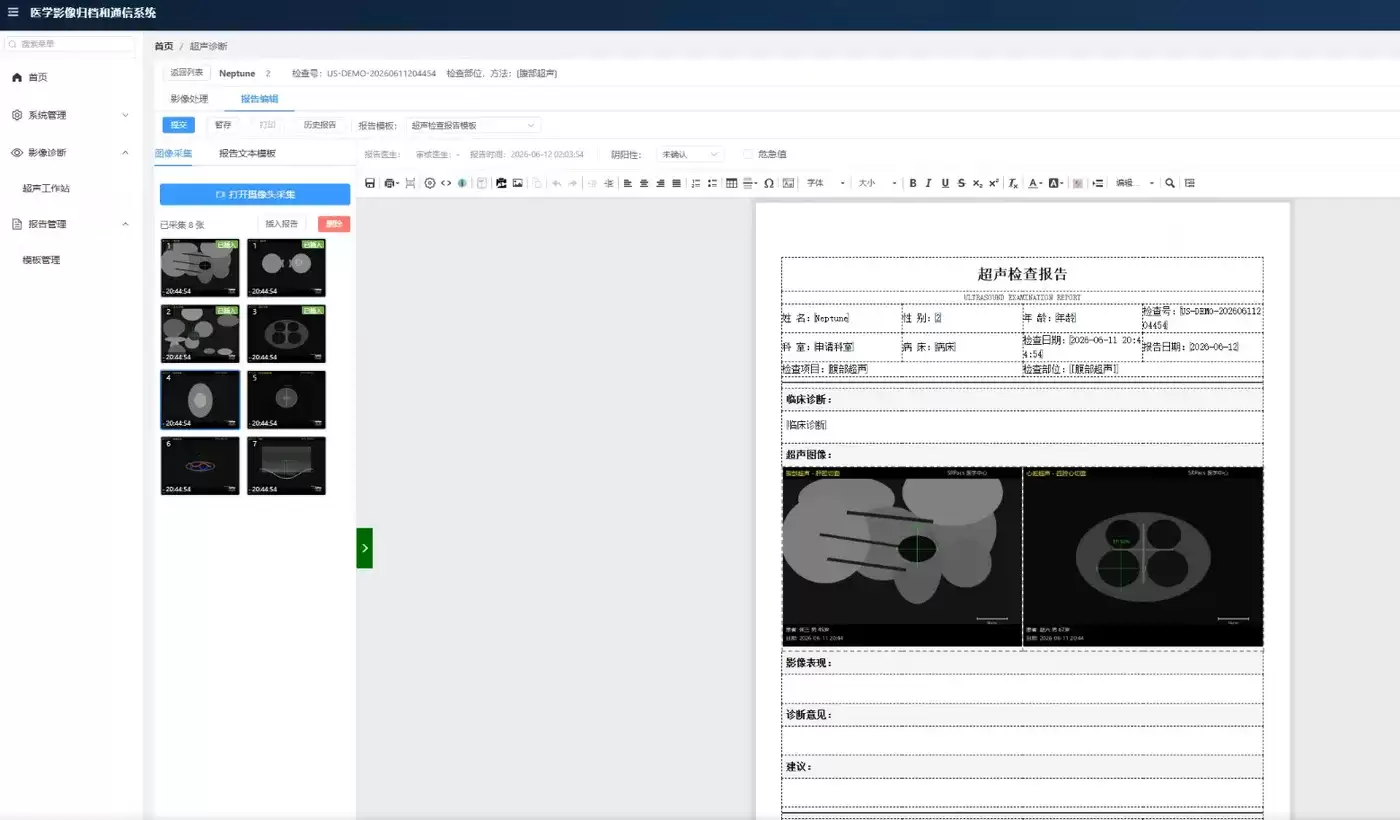This screenshot has width=1400, height=820.
Task: Click the 插入报告 button
Action: pyautogui.click(x=281, y=224)
